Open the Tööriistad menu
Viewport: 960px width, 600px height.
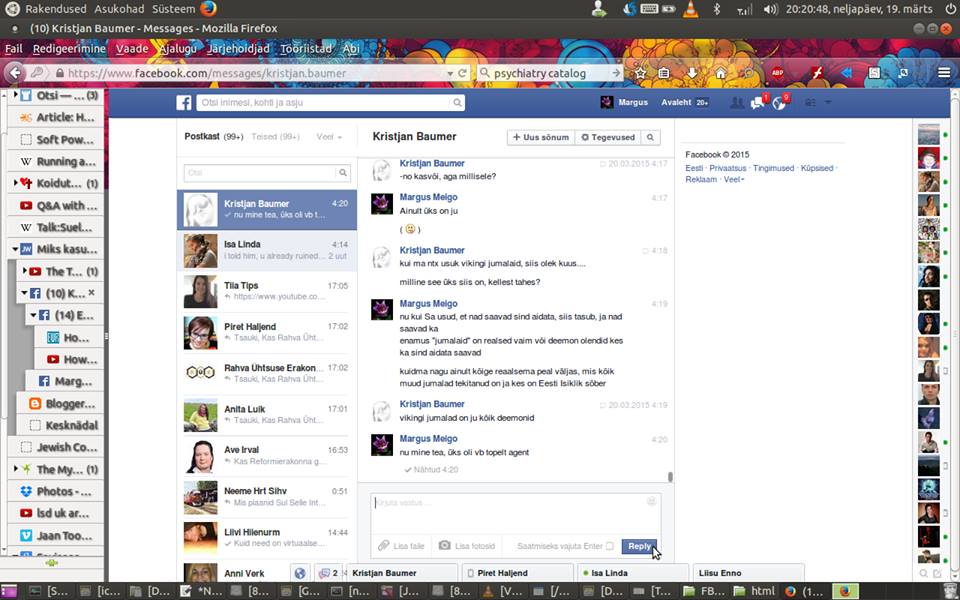[306, 48]
